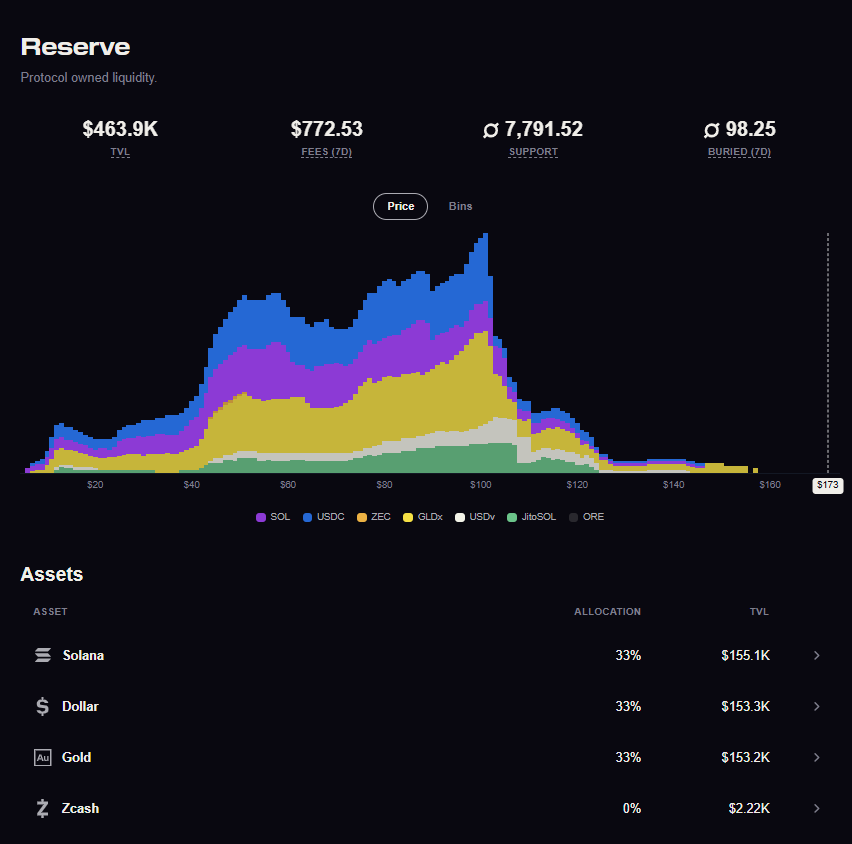Expand the Zcash asset row chevron
Image resolution: width=852 pixels, height=844 pixels.
click(x=817, y=809)
